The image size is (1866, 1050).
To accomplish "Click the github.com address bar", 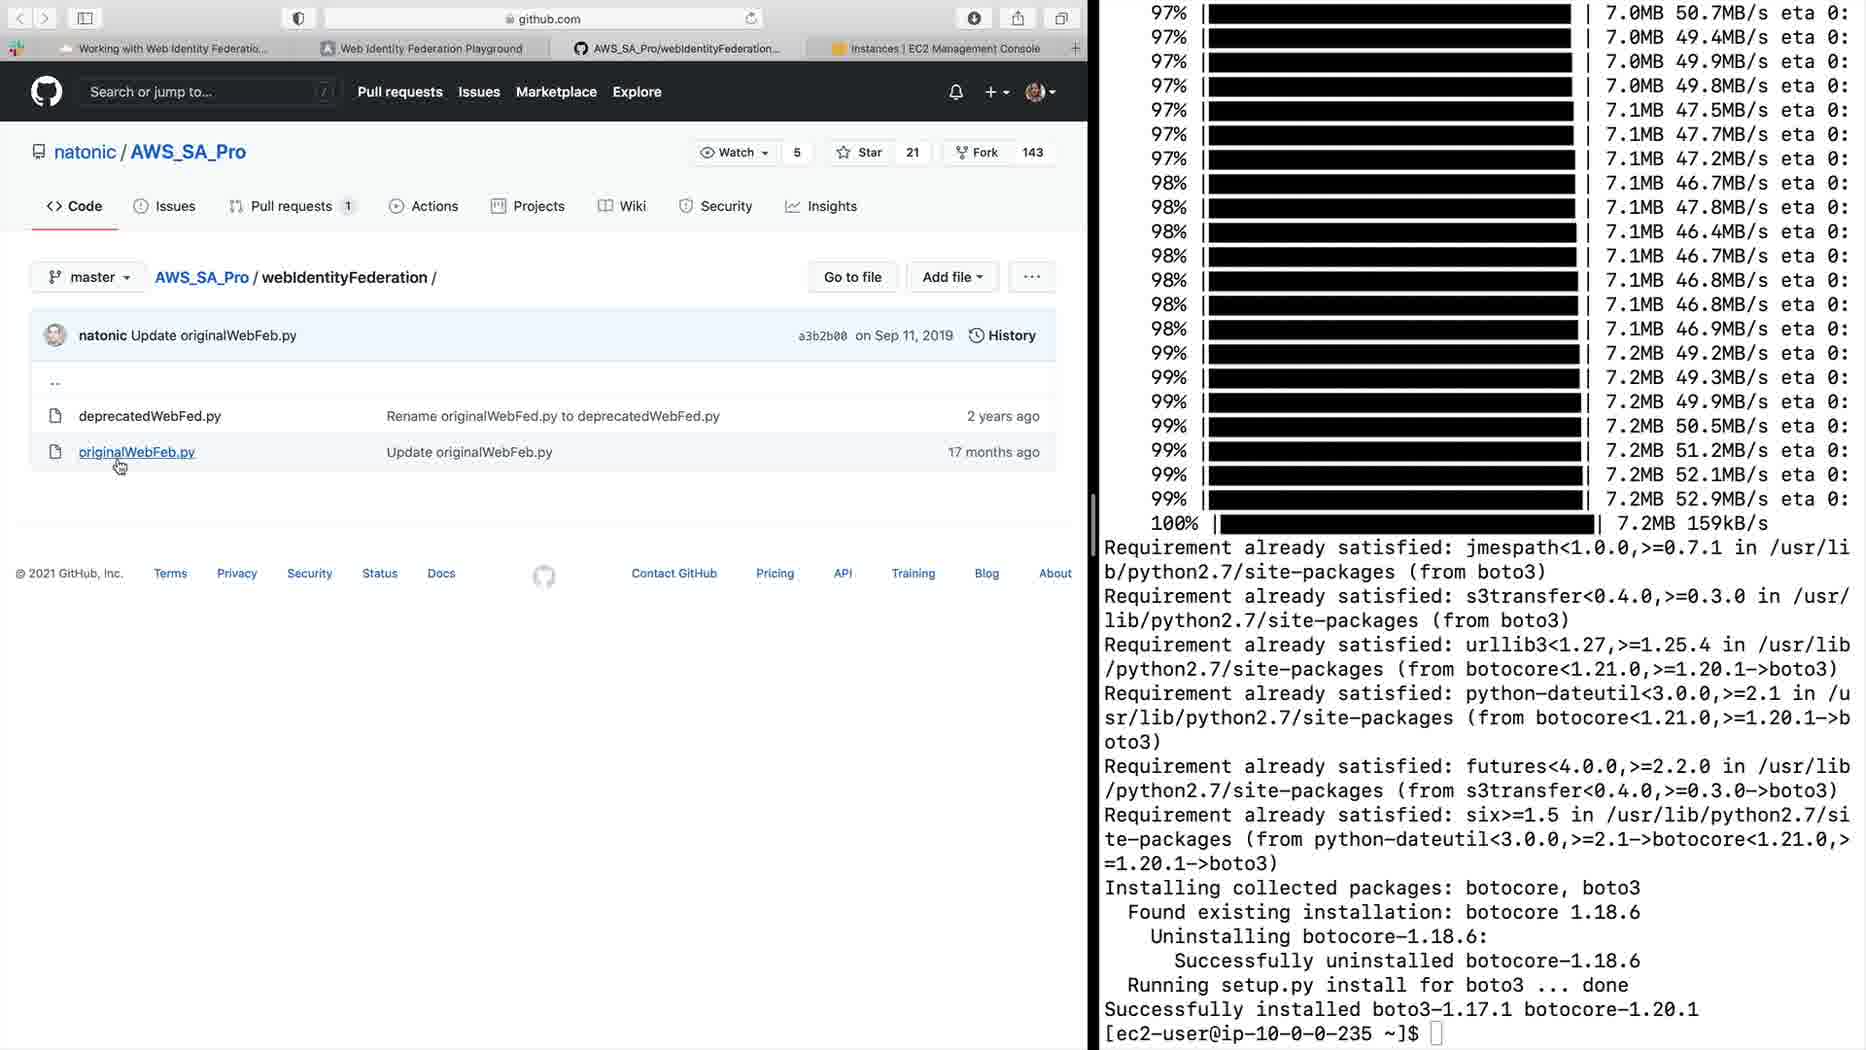I will click(x=543, y=18).
